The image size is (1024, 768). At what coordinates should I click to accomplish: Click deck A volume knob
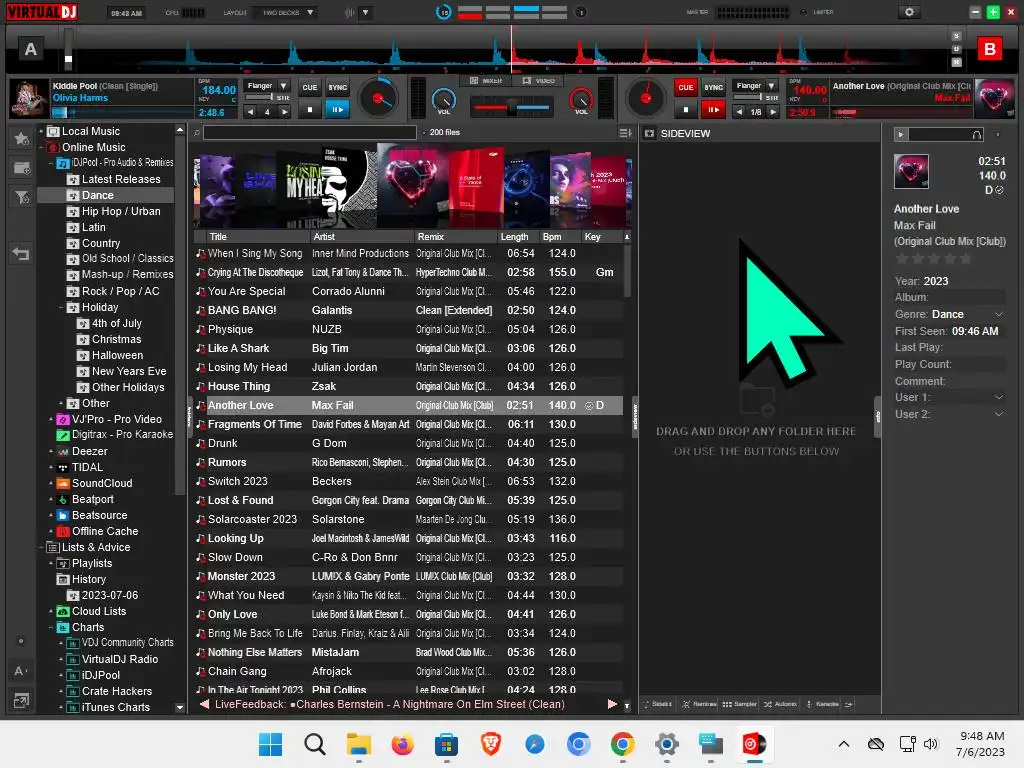point(444,99)
